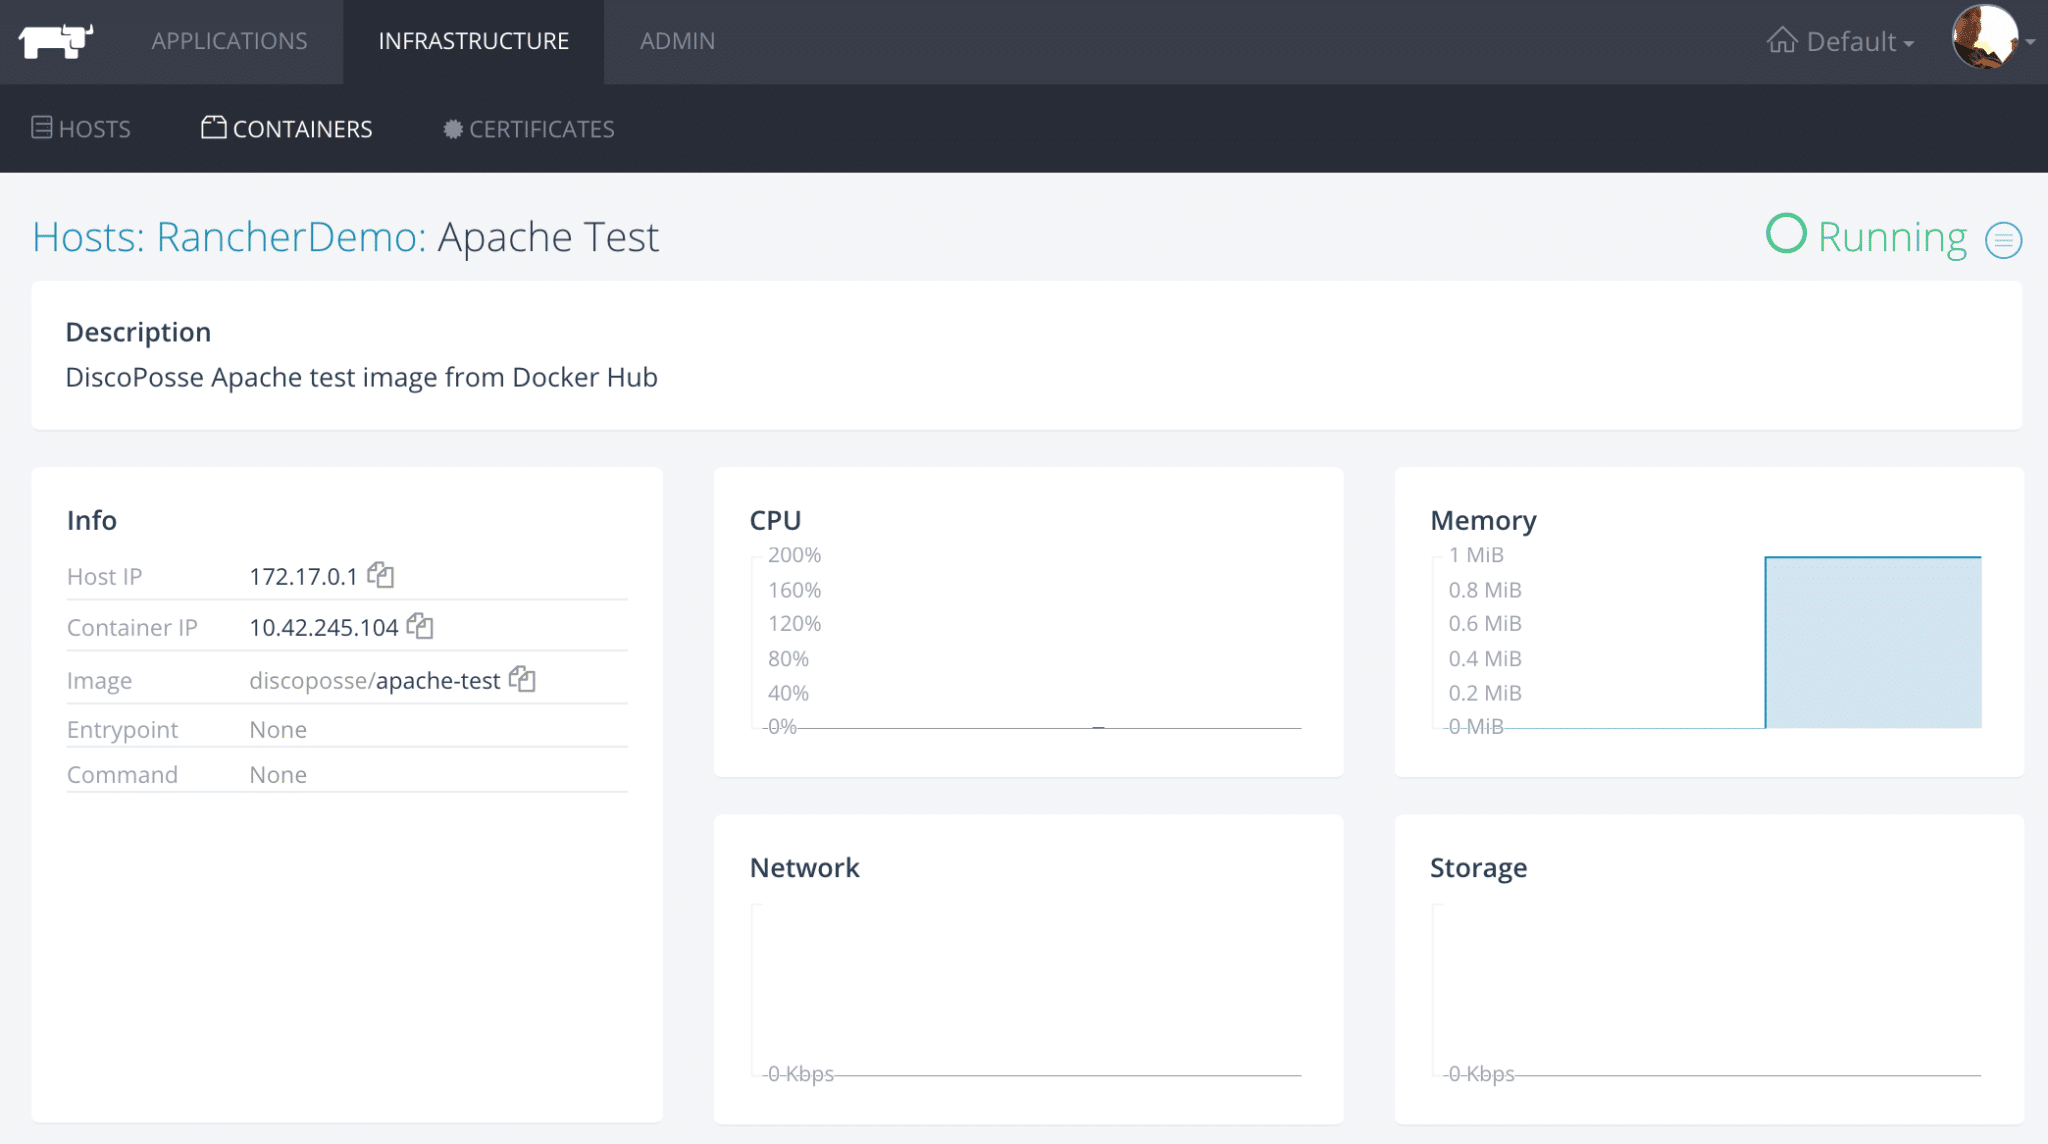This screenshot has width=2048, height=1144.
Task: Switch to the Applications tab
Action: (229, 41)
